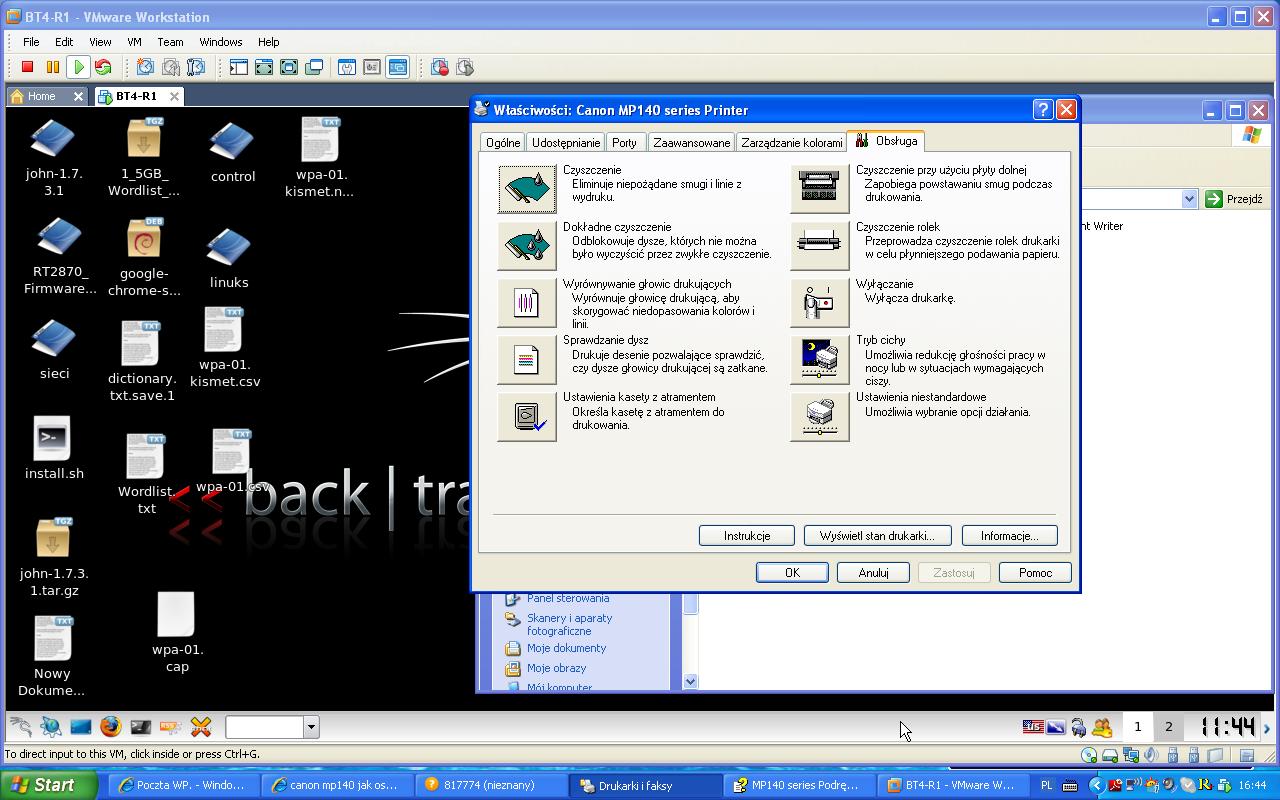Viewport: 1280px width, 800px height.
Task: Open the terminal icon in BackTrack panel
Action: tap(140, 727)
